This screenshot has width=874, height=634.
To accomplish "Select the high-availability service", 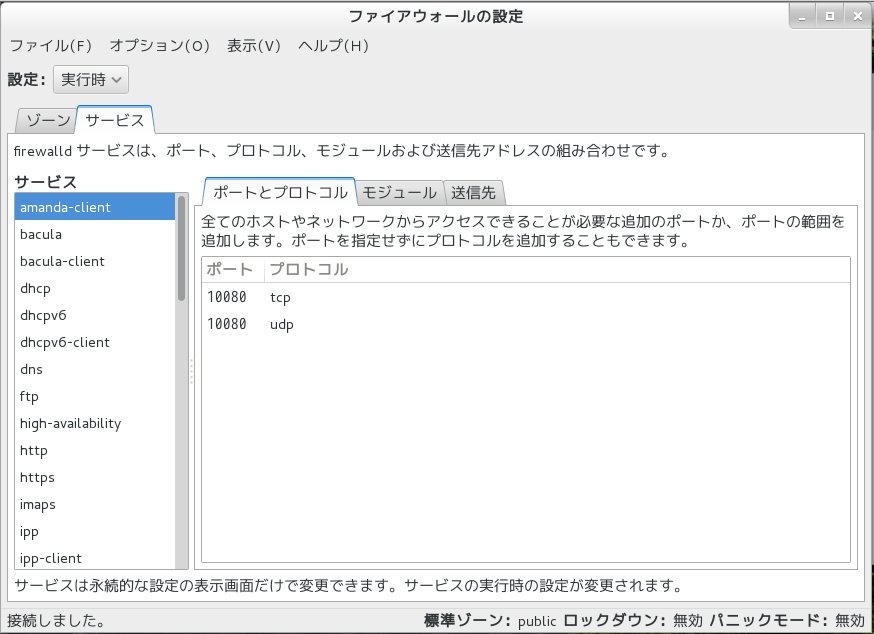I will click(70, 423).
